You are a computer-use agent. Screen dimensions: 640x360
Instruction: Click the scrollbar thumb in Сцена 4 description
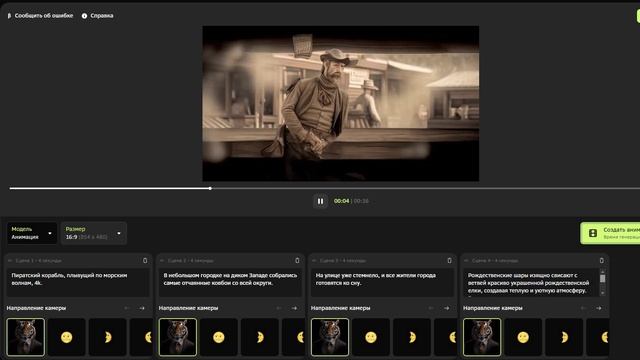602,278
